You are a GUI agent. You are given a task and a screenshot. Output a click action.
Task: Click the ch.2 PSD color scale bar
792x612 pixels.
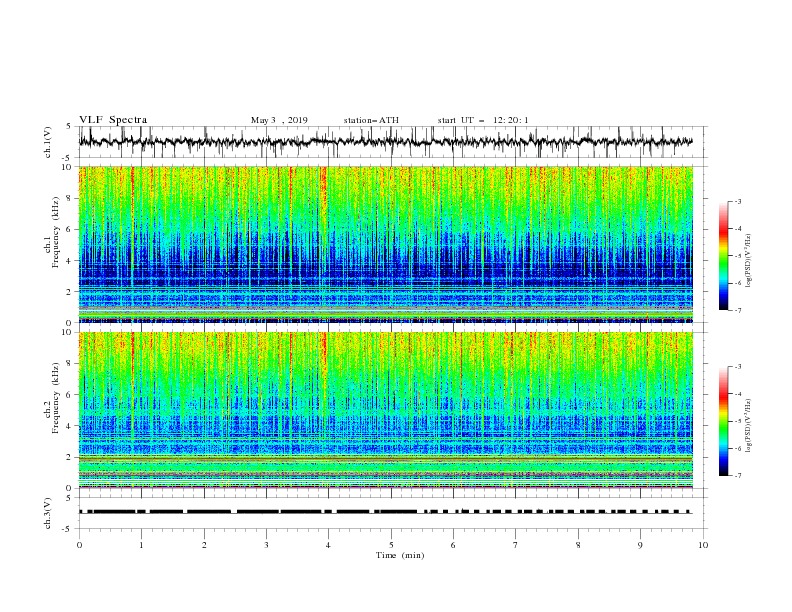(723, 421)
